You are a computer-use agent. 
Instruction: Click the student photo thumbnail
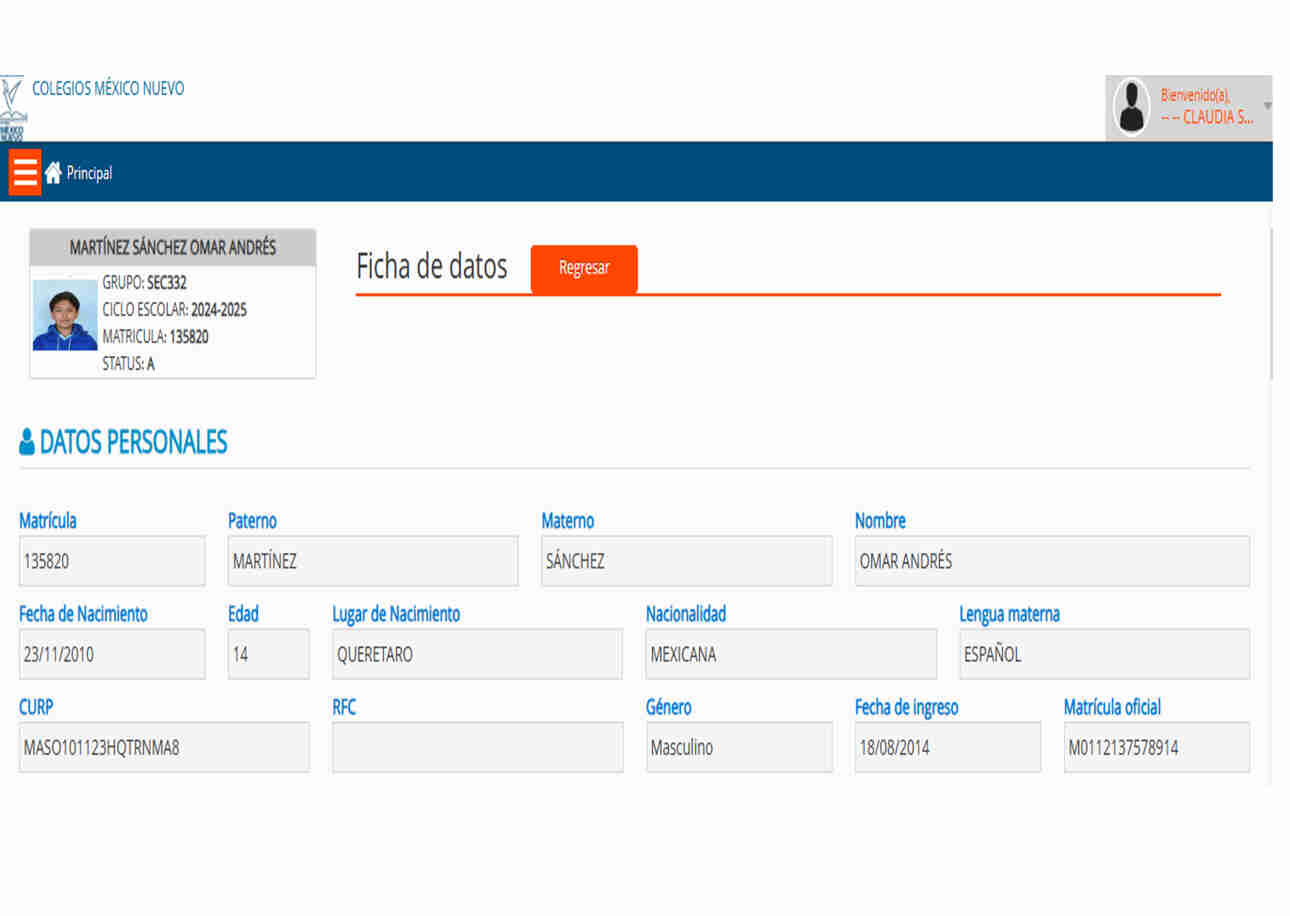(x=64, y=321)
